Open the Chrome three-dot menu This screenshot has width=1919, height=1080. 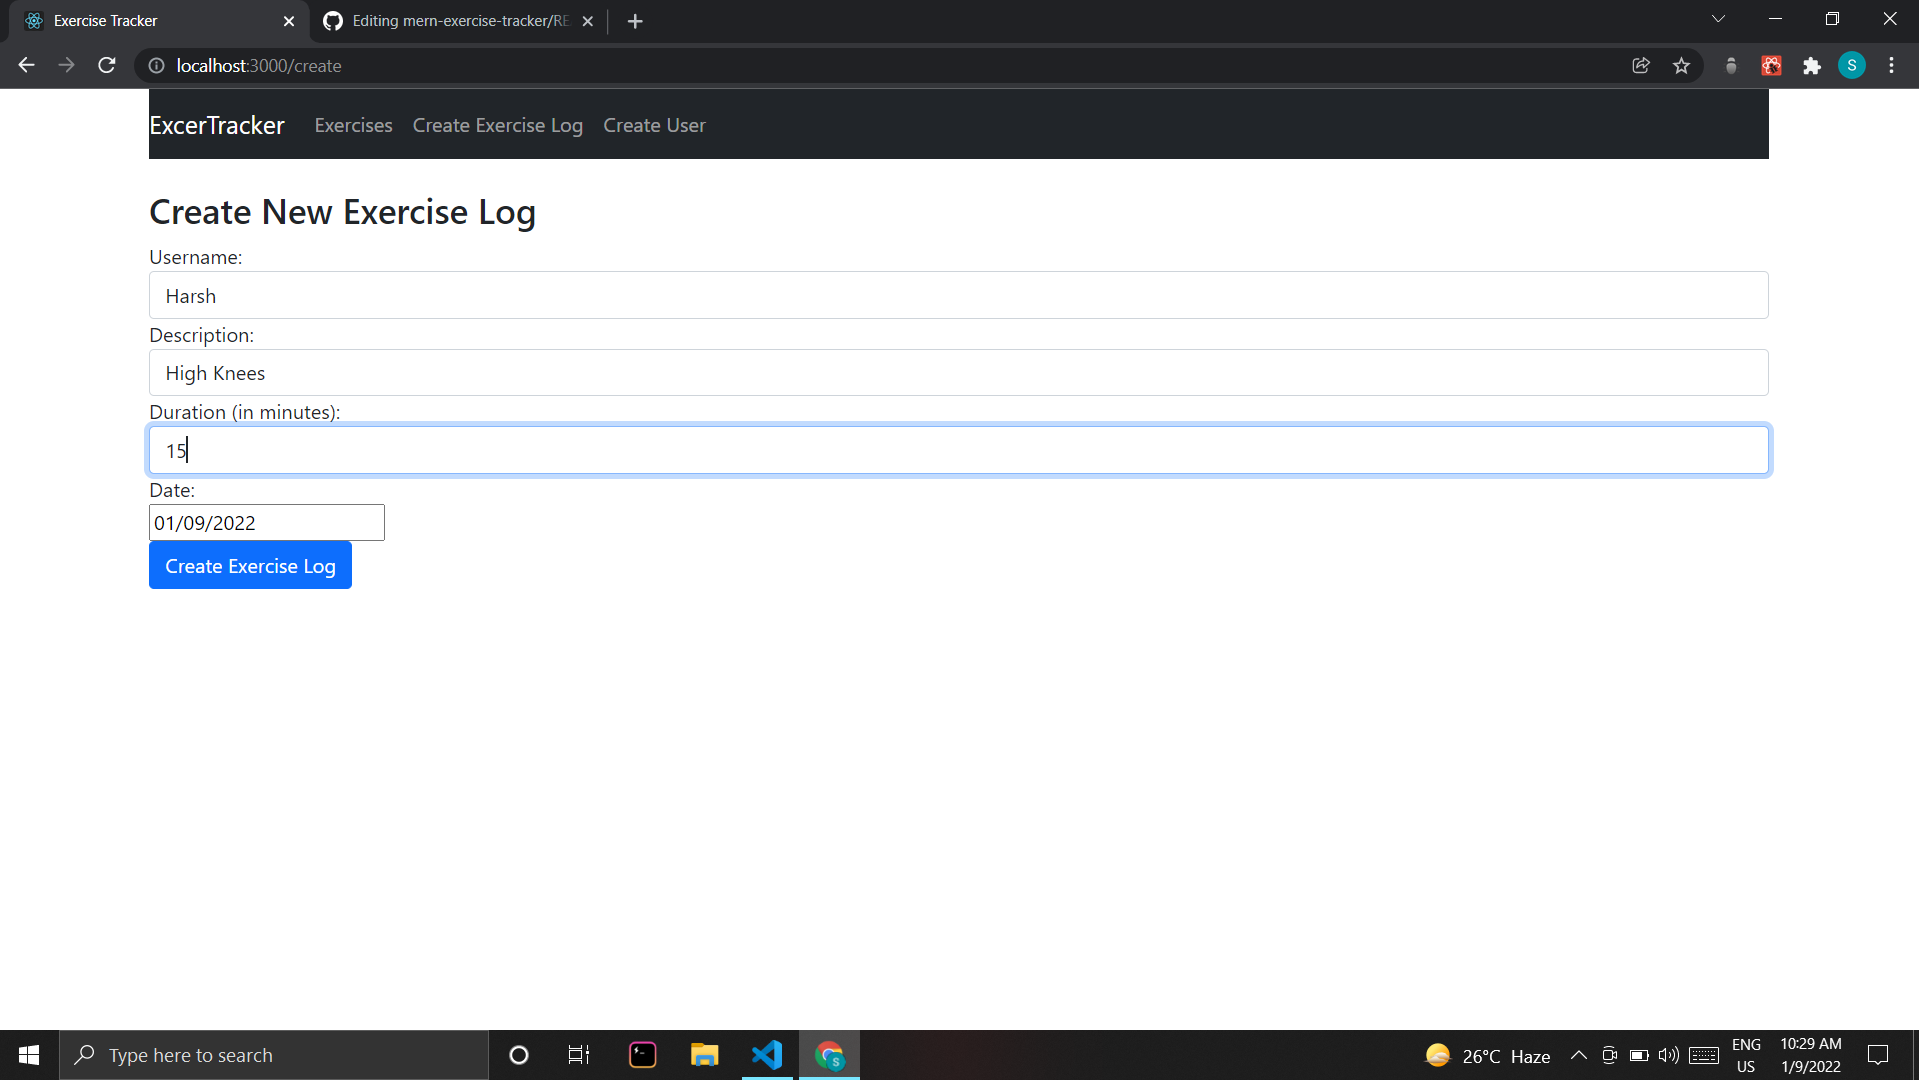click(1891, 65)
